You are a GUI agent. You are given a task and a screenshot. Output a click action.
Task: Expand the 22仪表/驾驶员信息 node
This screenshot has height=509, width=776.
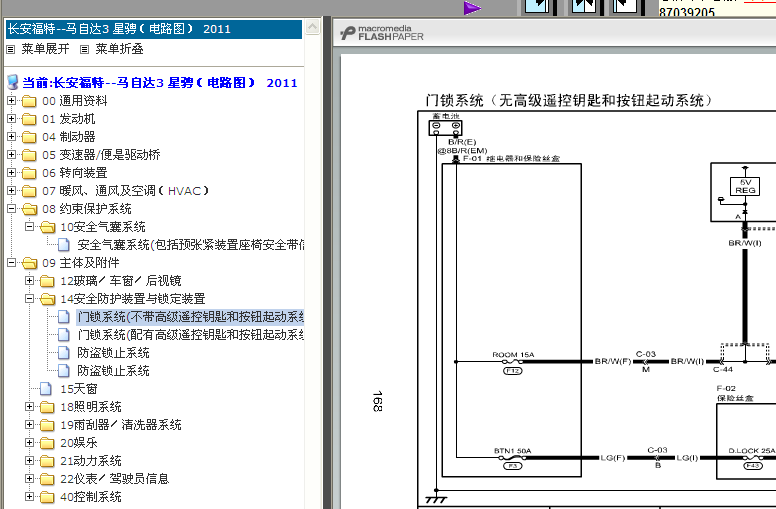29,479
